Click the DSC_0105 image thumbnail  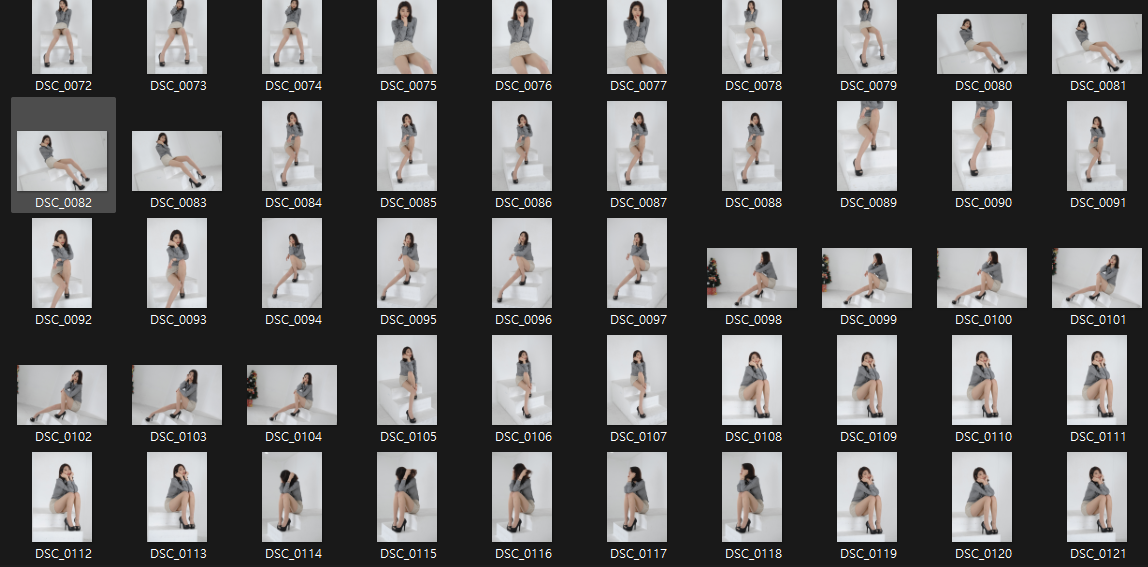click(x=407, y=380)
